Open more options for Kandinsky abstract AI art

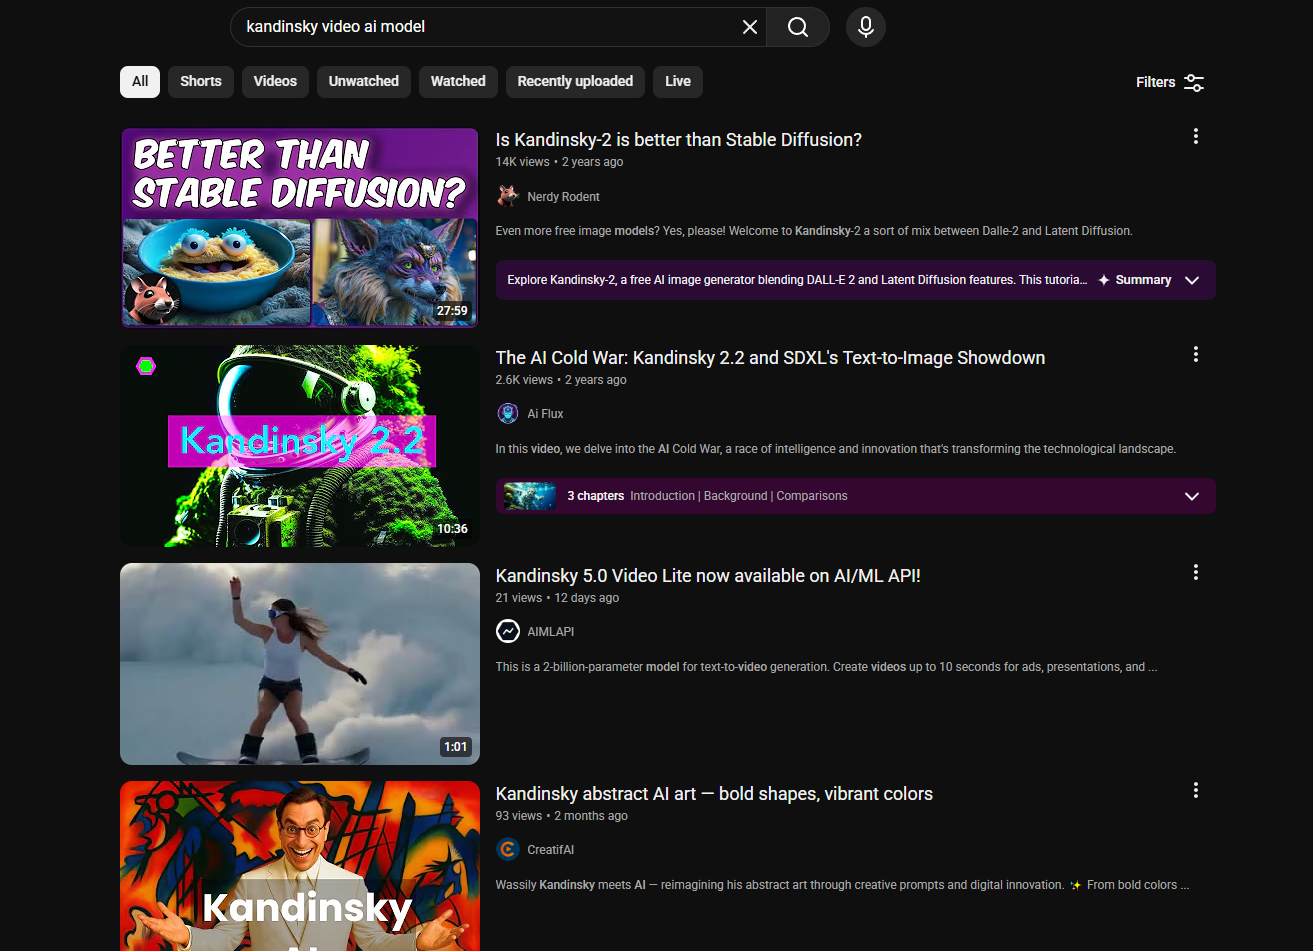point(1196,791)
